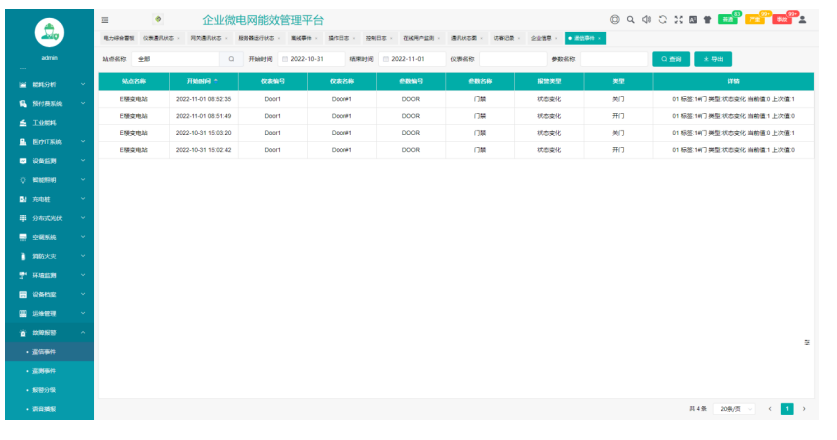This screenshot has width=837, height=440.
Task: Click the 参数名称 input field
Action: [x=614, y=59]
